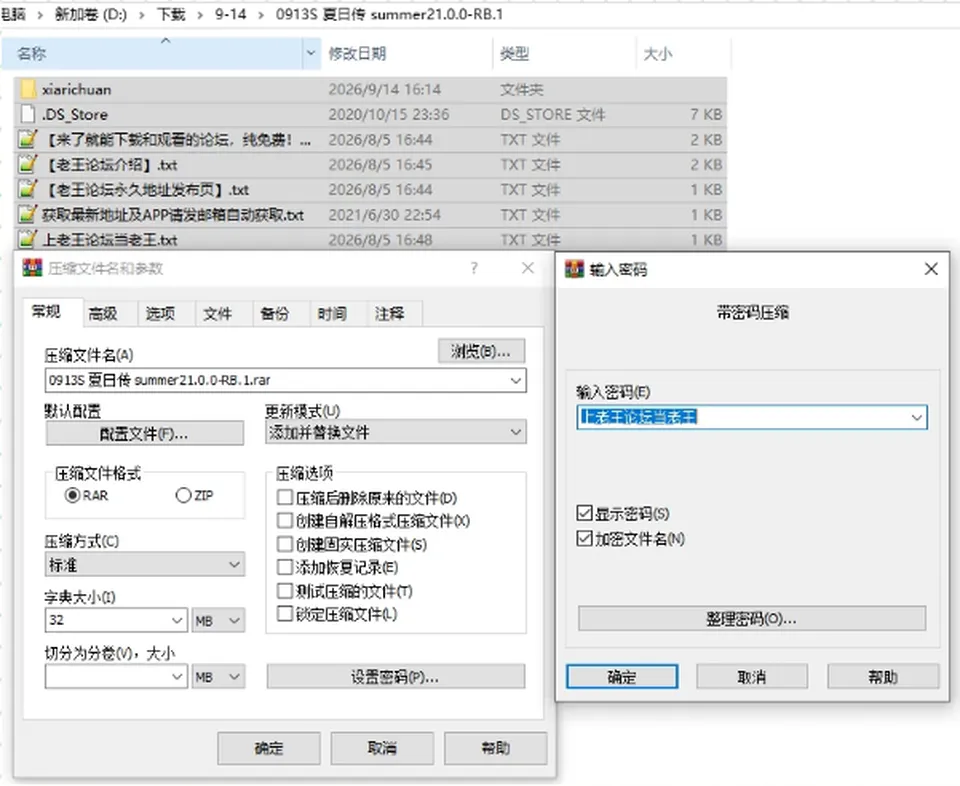Open the 名称 column filter dropdown
The image size is (960, 786).
[311, 53]
